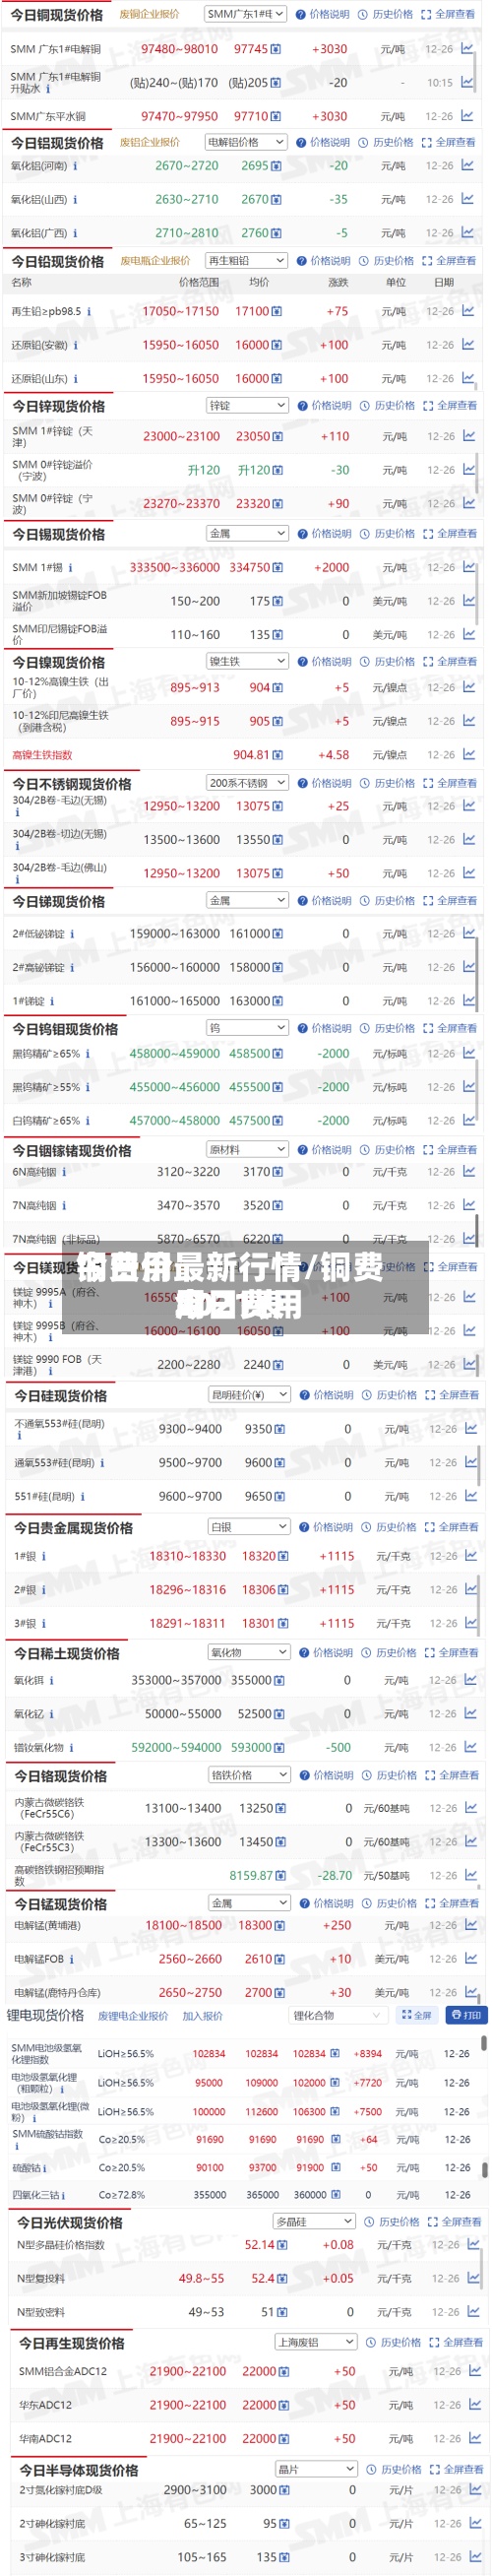Open the 锌锭 dropdown
492x2576 pixels.
pos(247,405)
